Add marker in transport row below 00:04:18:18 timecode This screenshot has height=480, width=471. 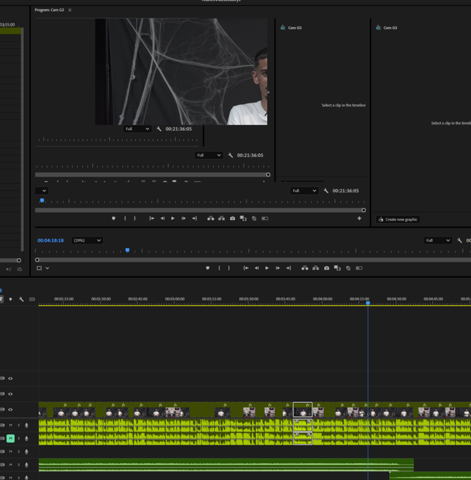coord(208,268)
